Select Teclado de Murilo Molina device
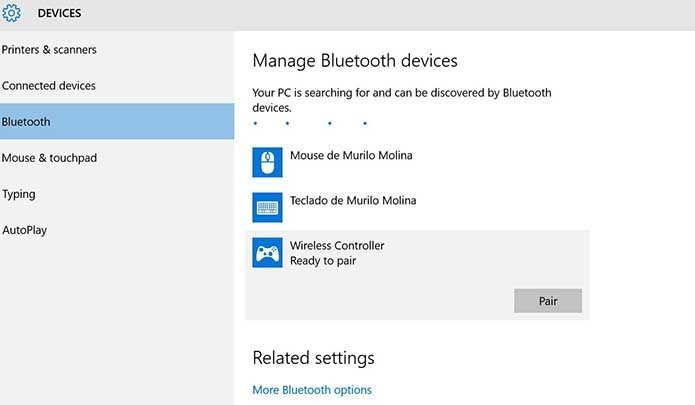695x405 pixels. pyautogui.click(x=353, y=201)
